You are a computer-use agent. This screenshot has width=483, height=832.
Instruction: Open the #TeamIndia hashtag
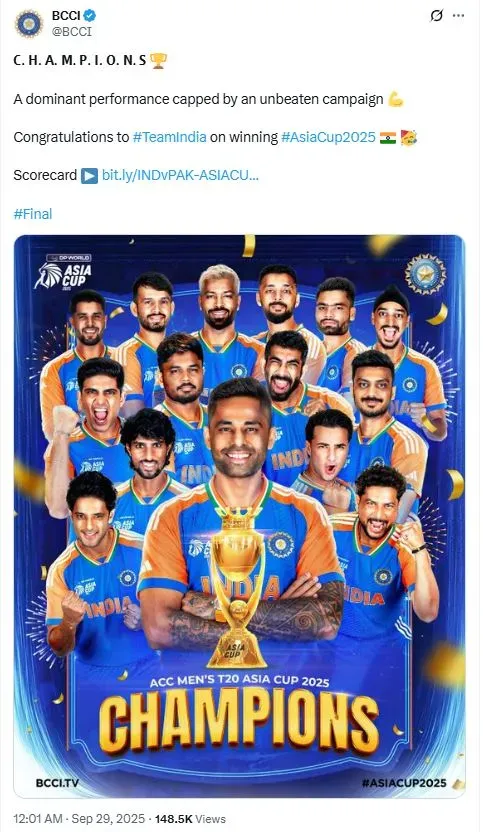point(169,137)
